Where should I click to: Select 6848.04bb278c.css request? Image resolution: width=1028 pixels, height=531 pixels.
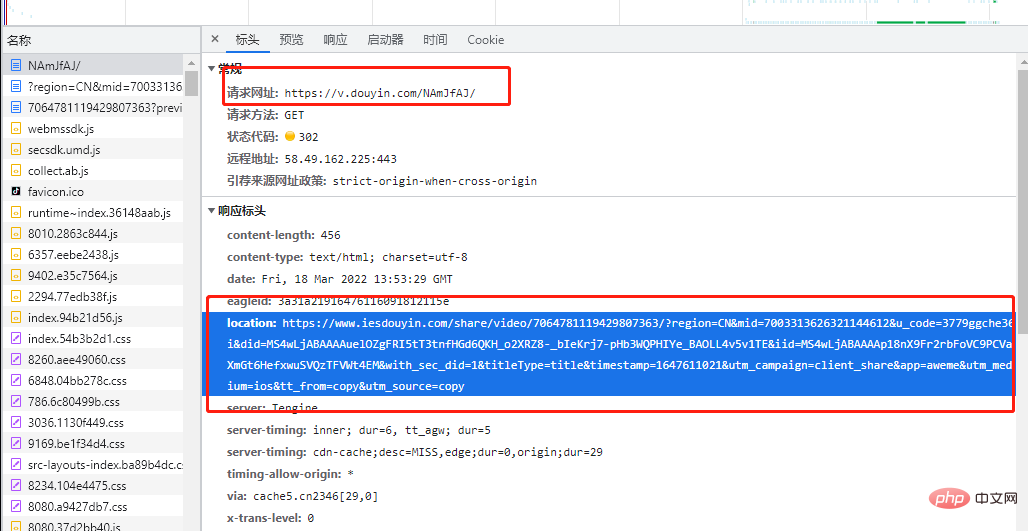pos(92,380)
